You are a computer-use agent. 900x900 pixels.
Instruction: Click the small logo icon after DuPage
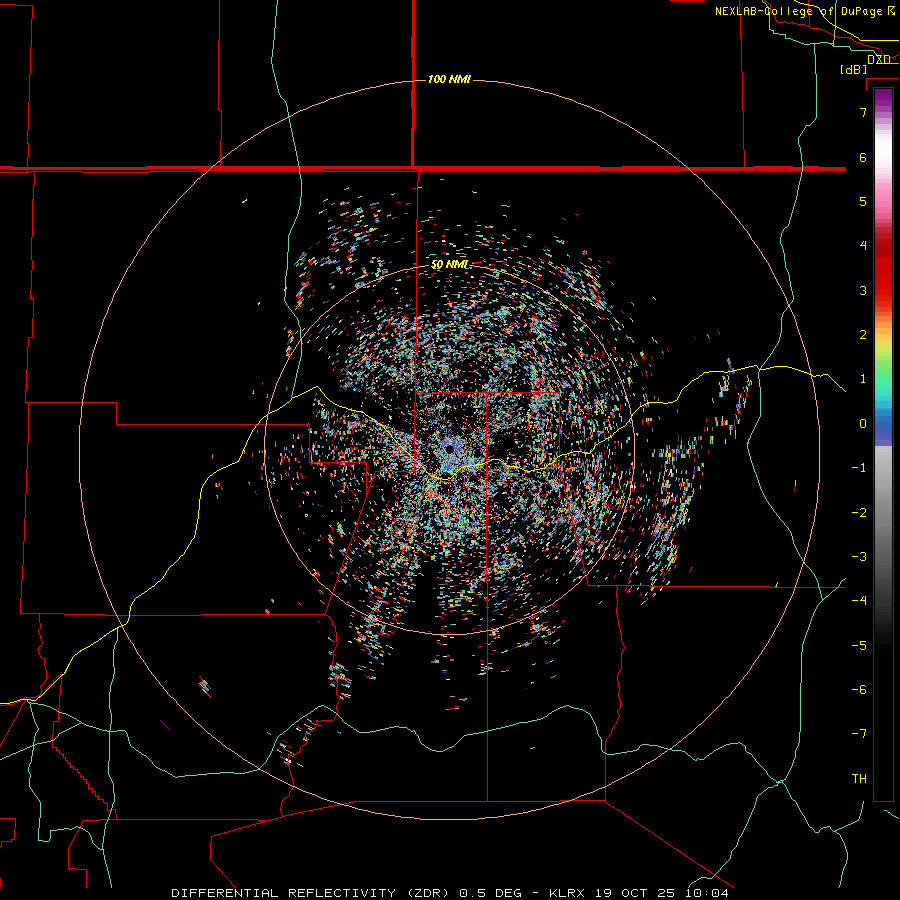[x=890, y=11]
